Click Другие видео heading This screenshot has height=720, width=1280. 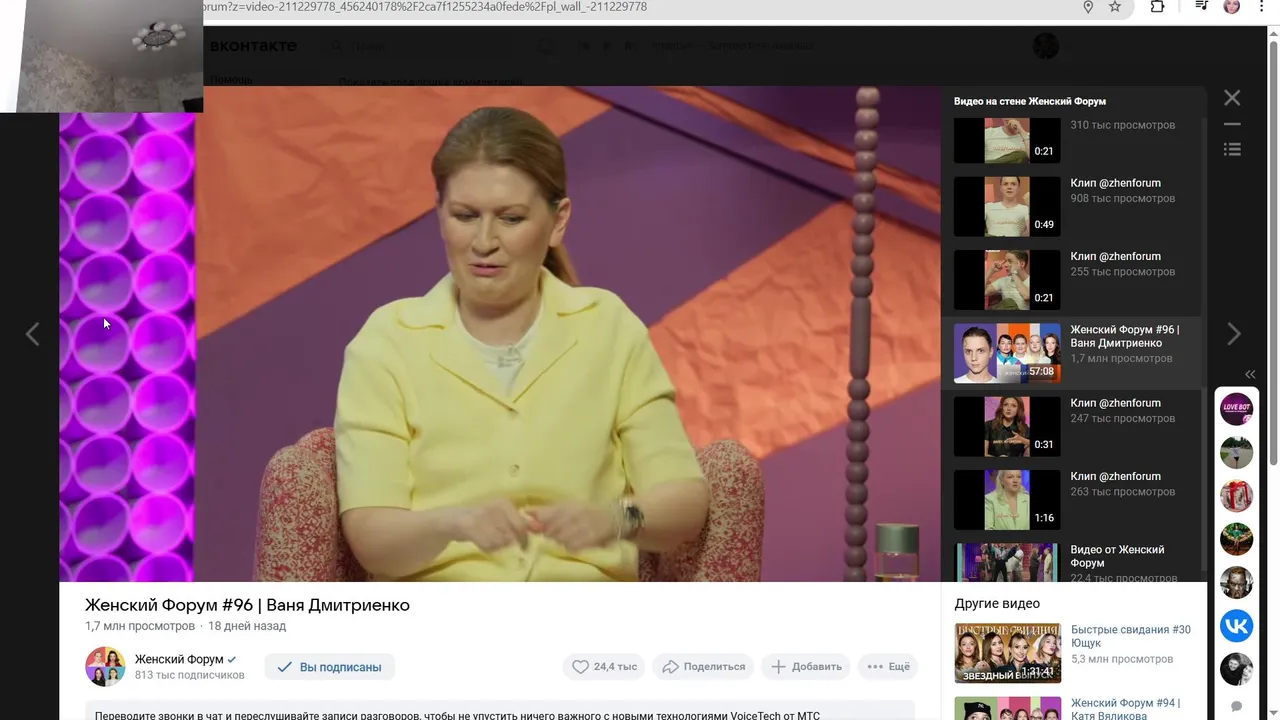(997, 604)
